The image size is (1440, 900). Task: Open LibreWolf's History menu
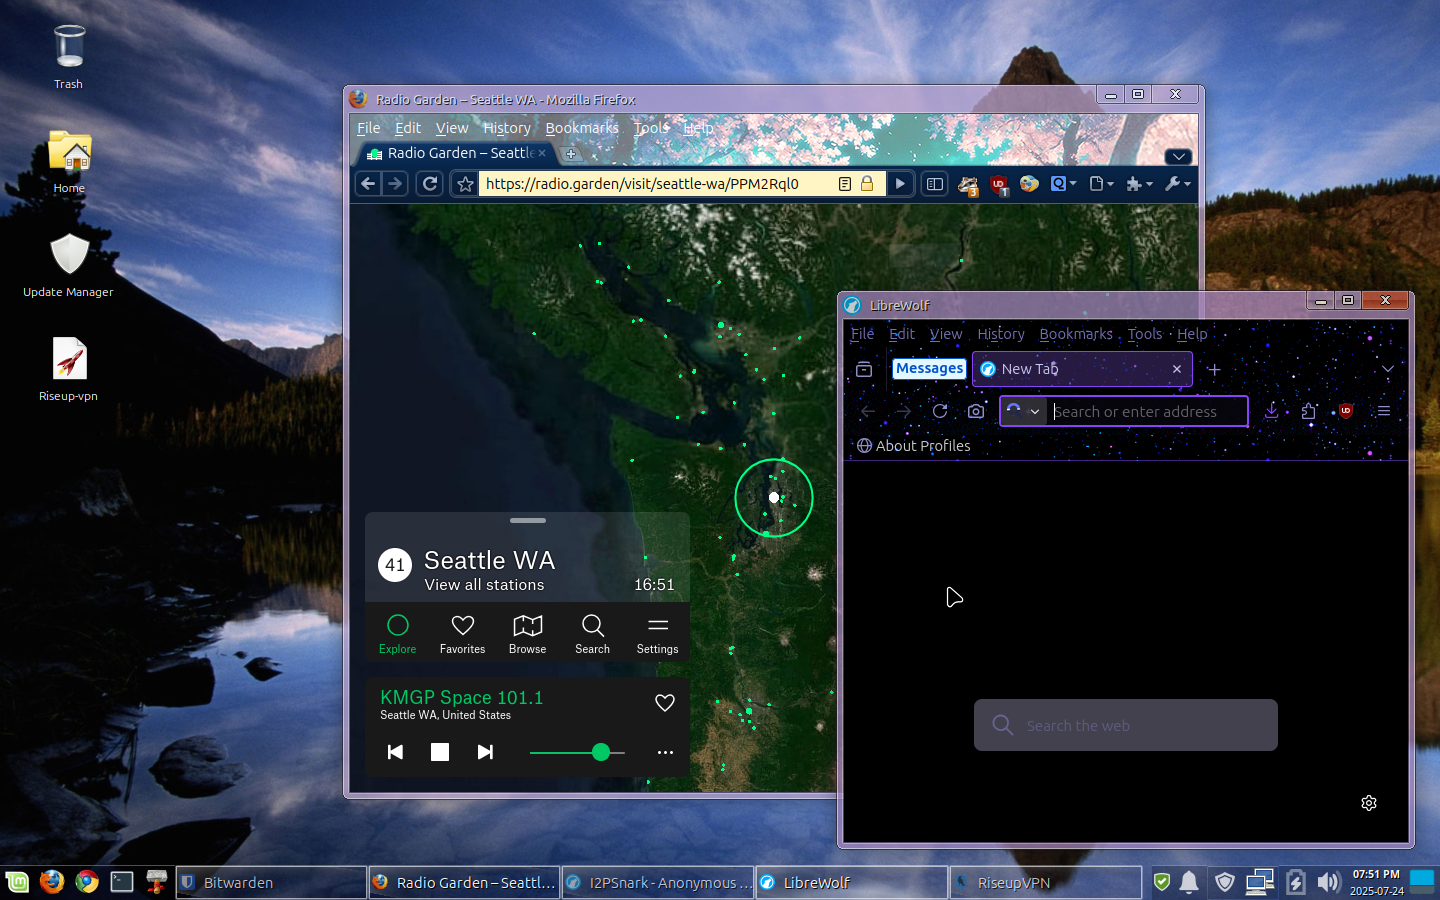click(x=1000, y=334)
